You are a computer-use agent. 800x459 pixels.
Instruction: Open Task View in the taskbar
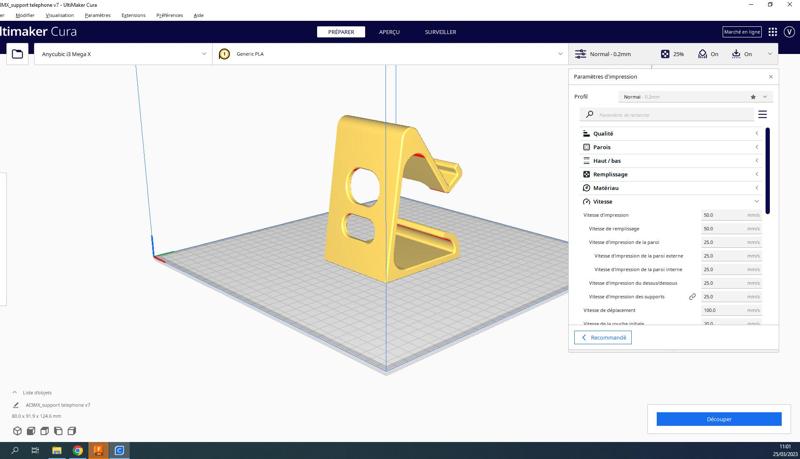point(35,450)
